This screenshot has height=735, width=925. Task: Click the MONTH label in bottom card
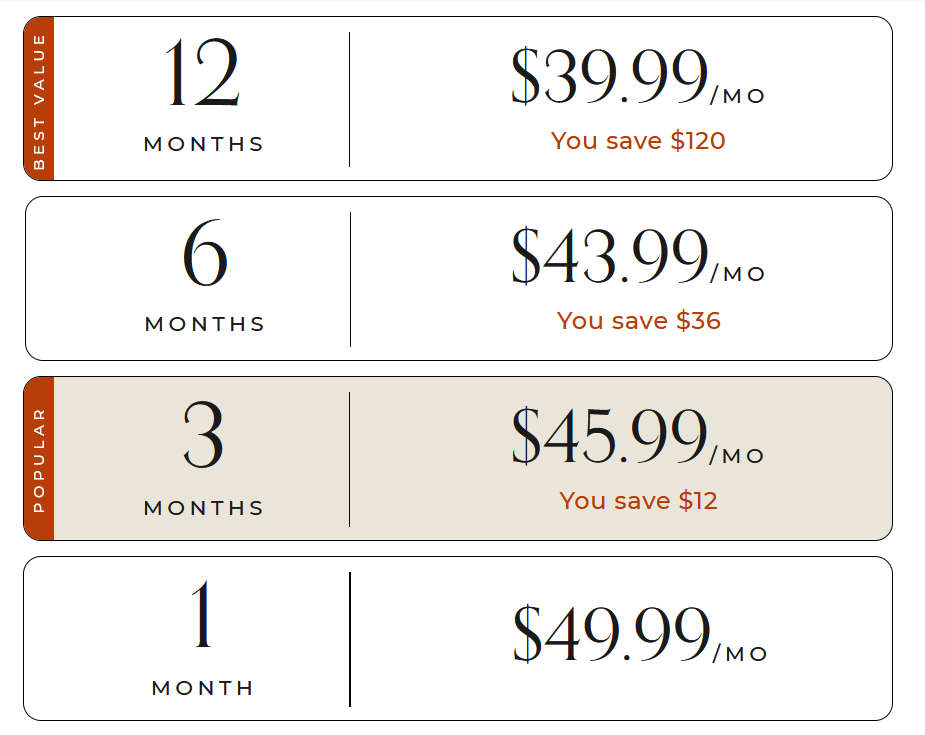click(x=203, y=688)
